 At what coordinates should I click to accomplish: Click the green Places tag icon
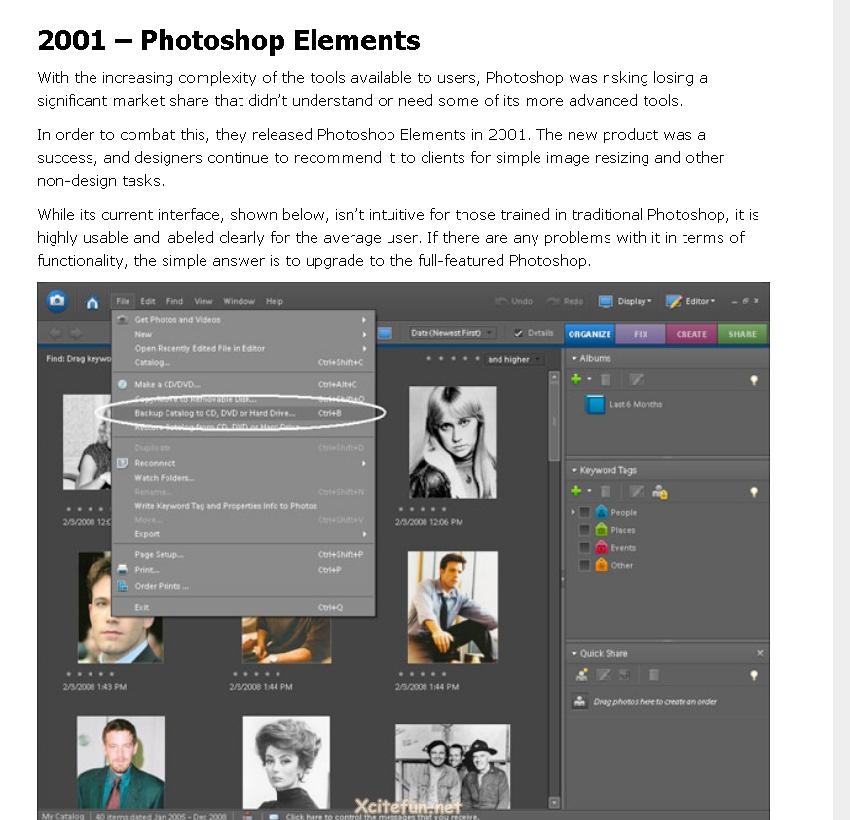coord(601,530)
